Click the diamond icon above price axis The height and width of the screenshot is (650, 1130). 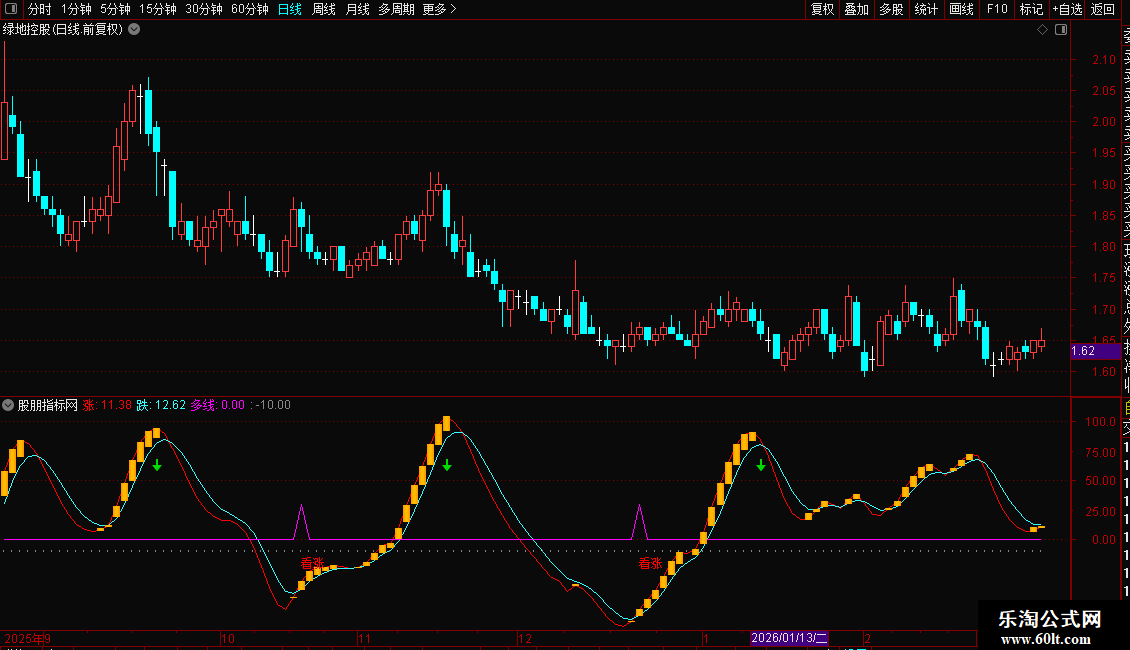1042,29
